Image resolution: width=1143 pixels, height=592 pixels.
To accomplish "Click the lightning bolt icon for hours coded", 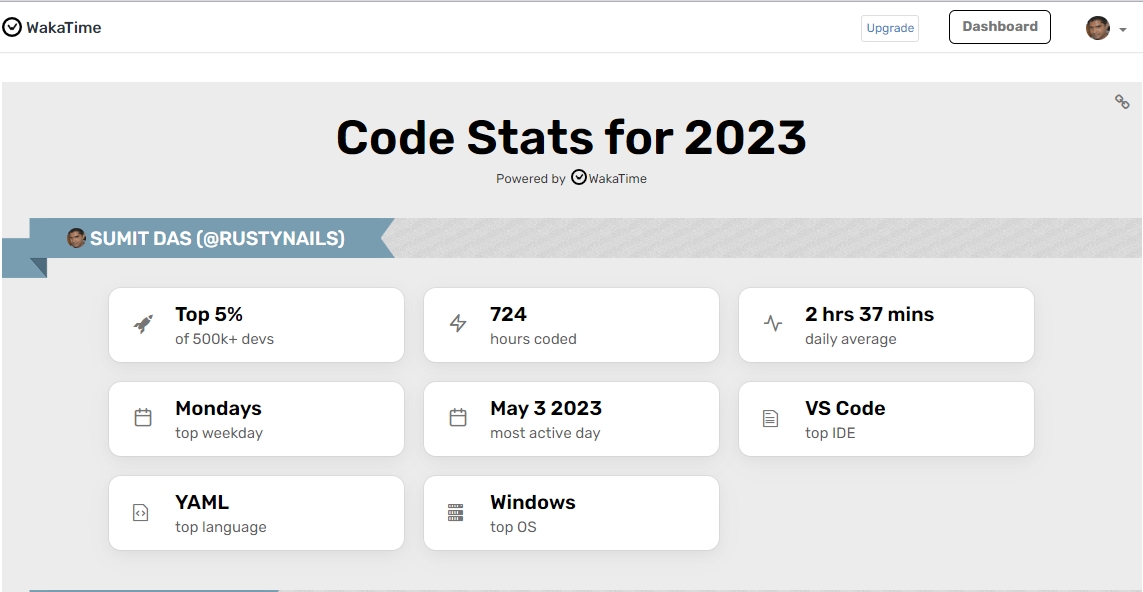I will 458,324.
